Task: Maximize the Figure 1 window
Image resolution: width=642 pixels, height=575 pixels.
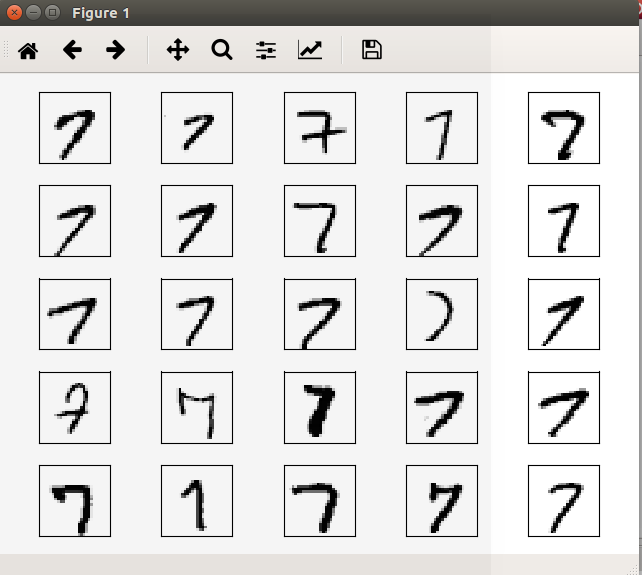Action: [52, 13]
